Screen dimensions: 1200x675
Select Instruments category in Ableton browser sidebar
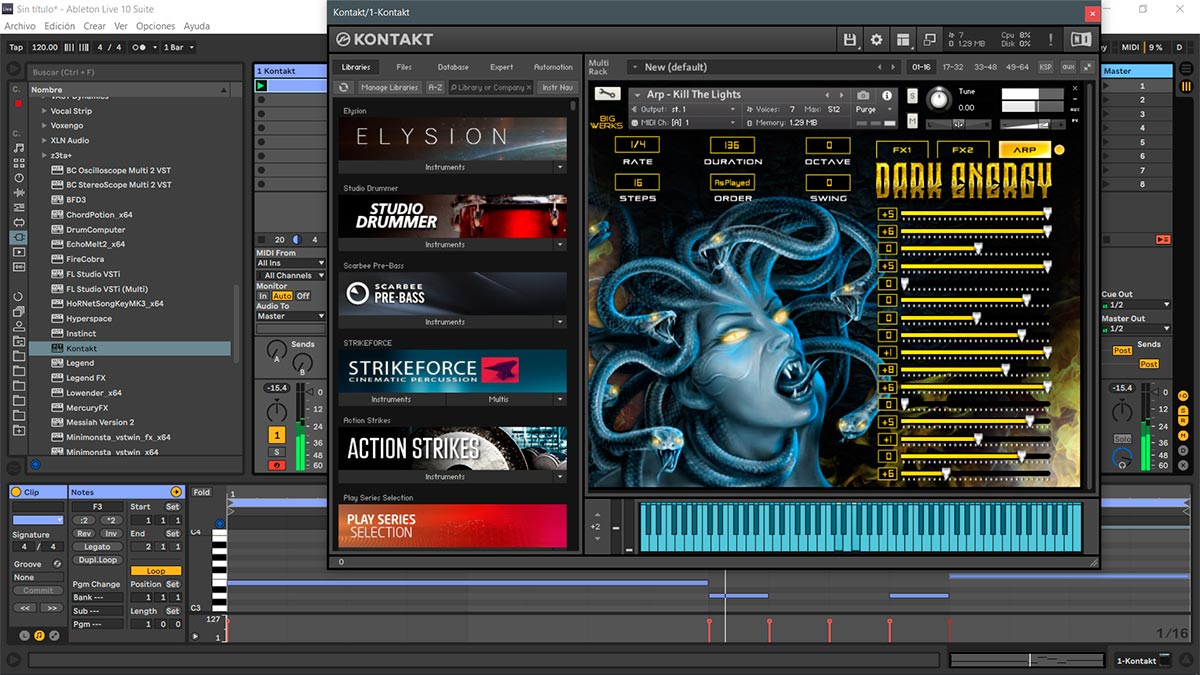pyautogui.click(x=20, y=178)
